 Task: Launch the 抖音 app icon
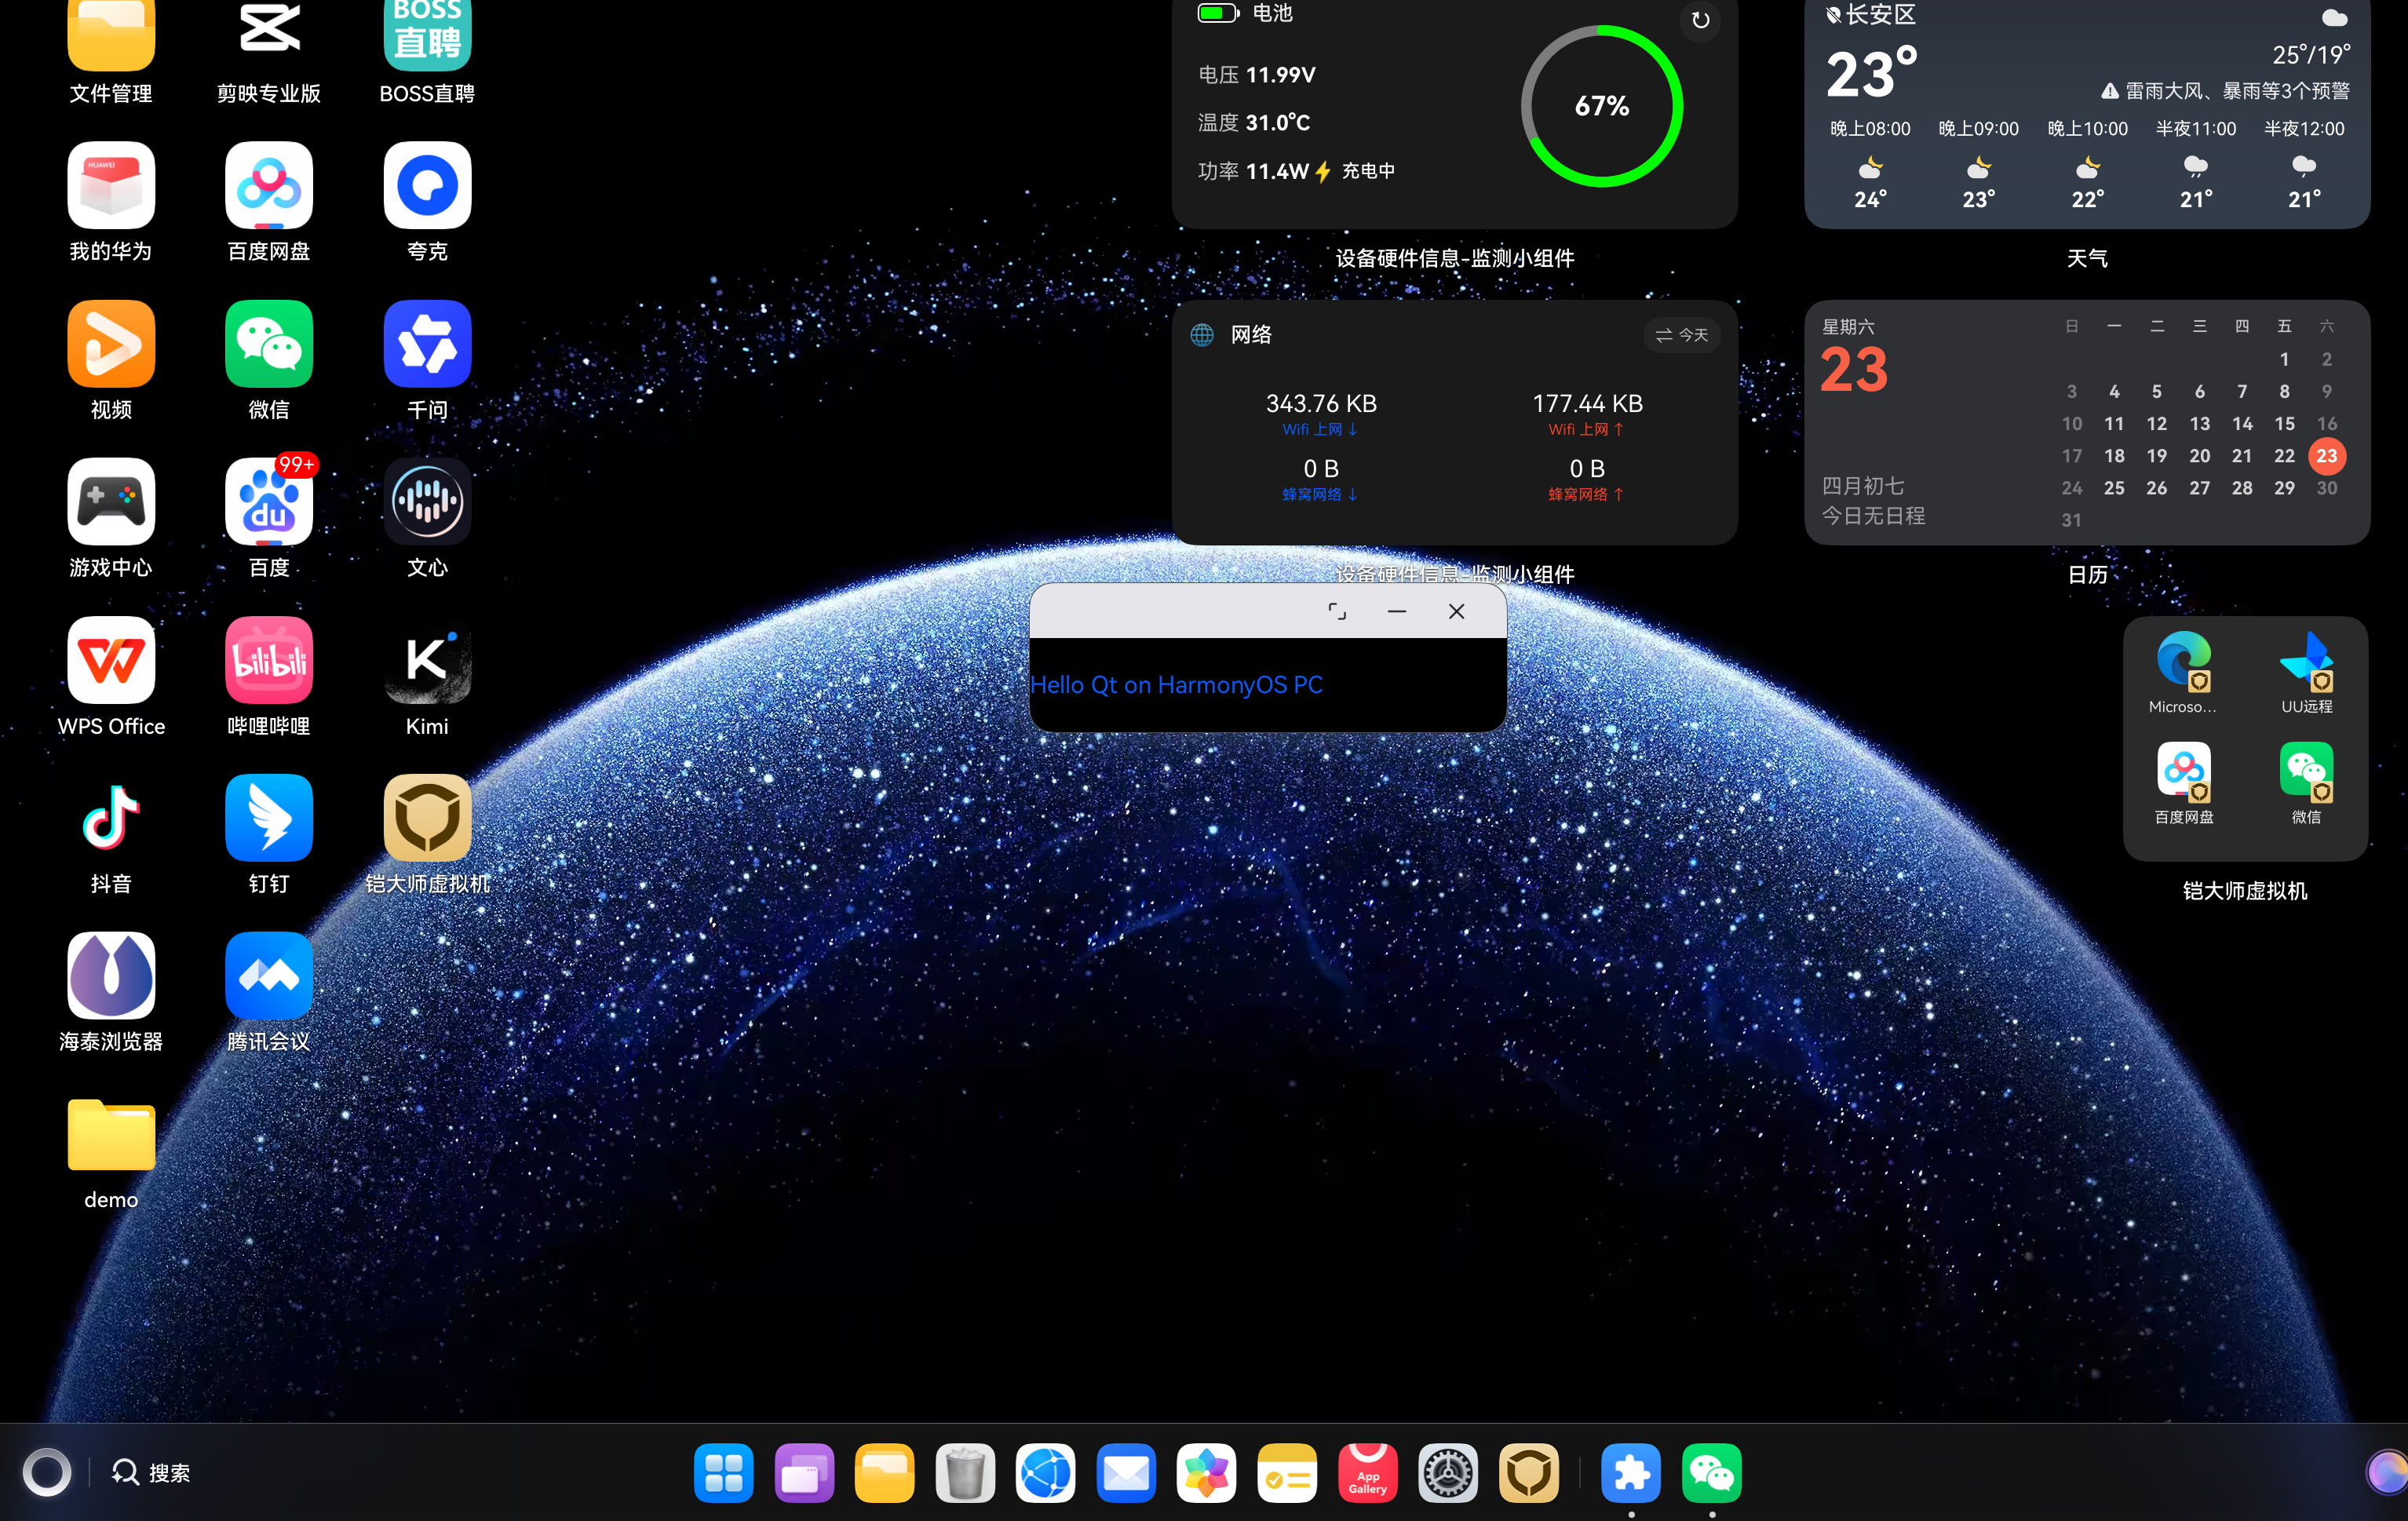coord(111,818)
